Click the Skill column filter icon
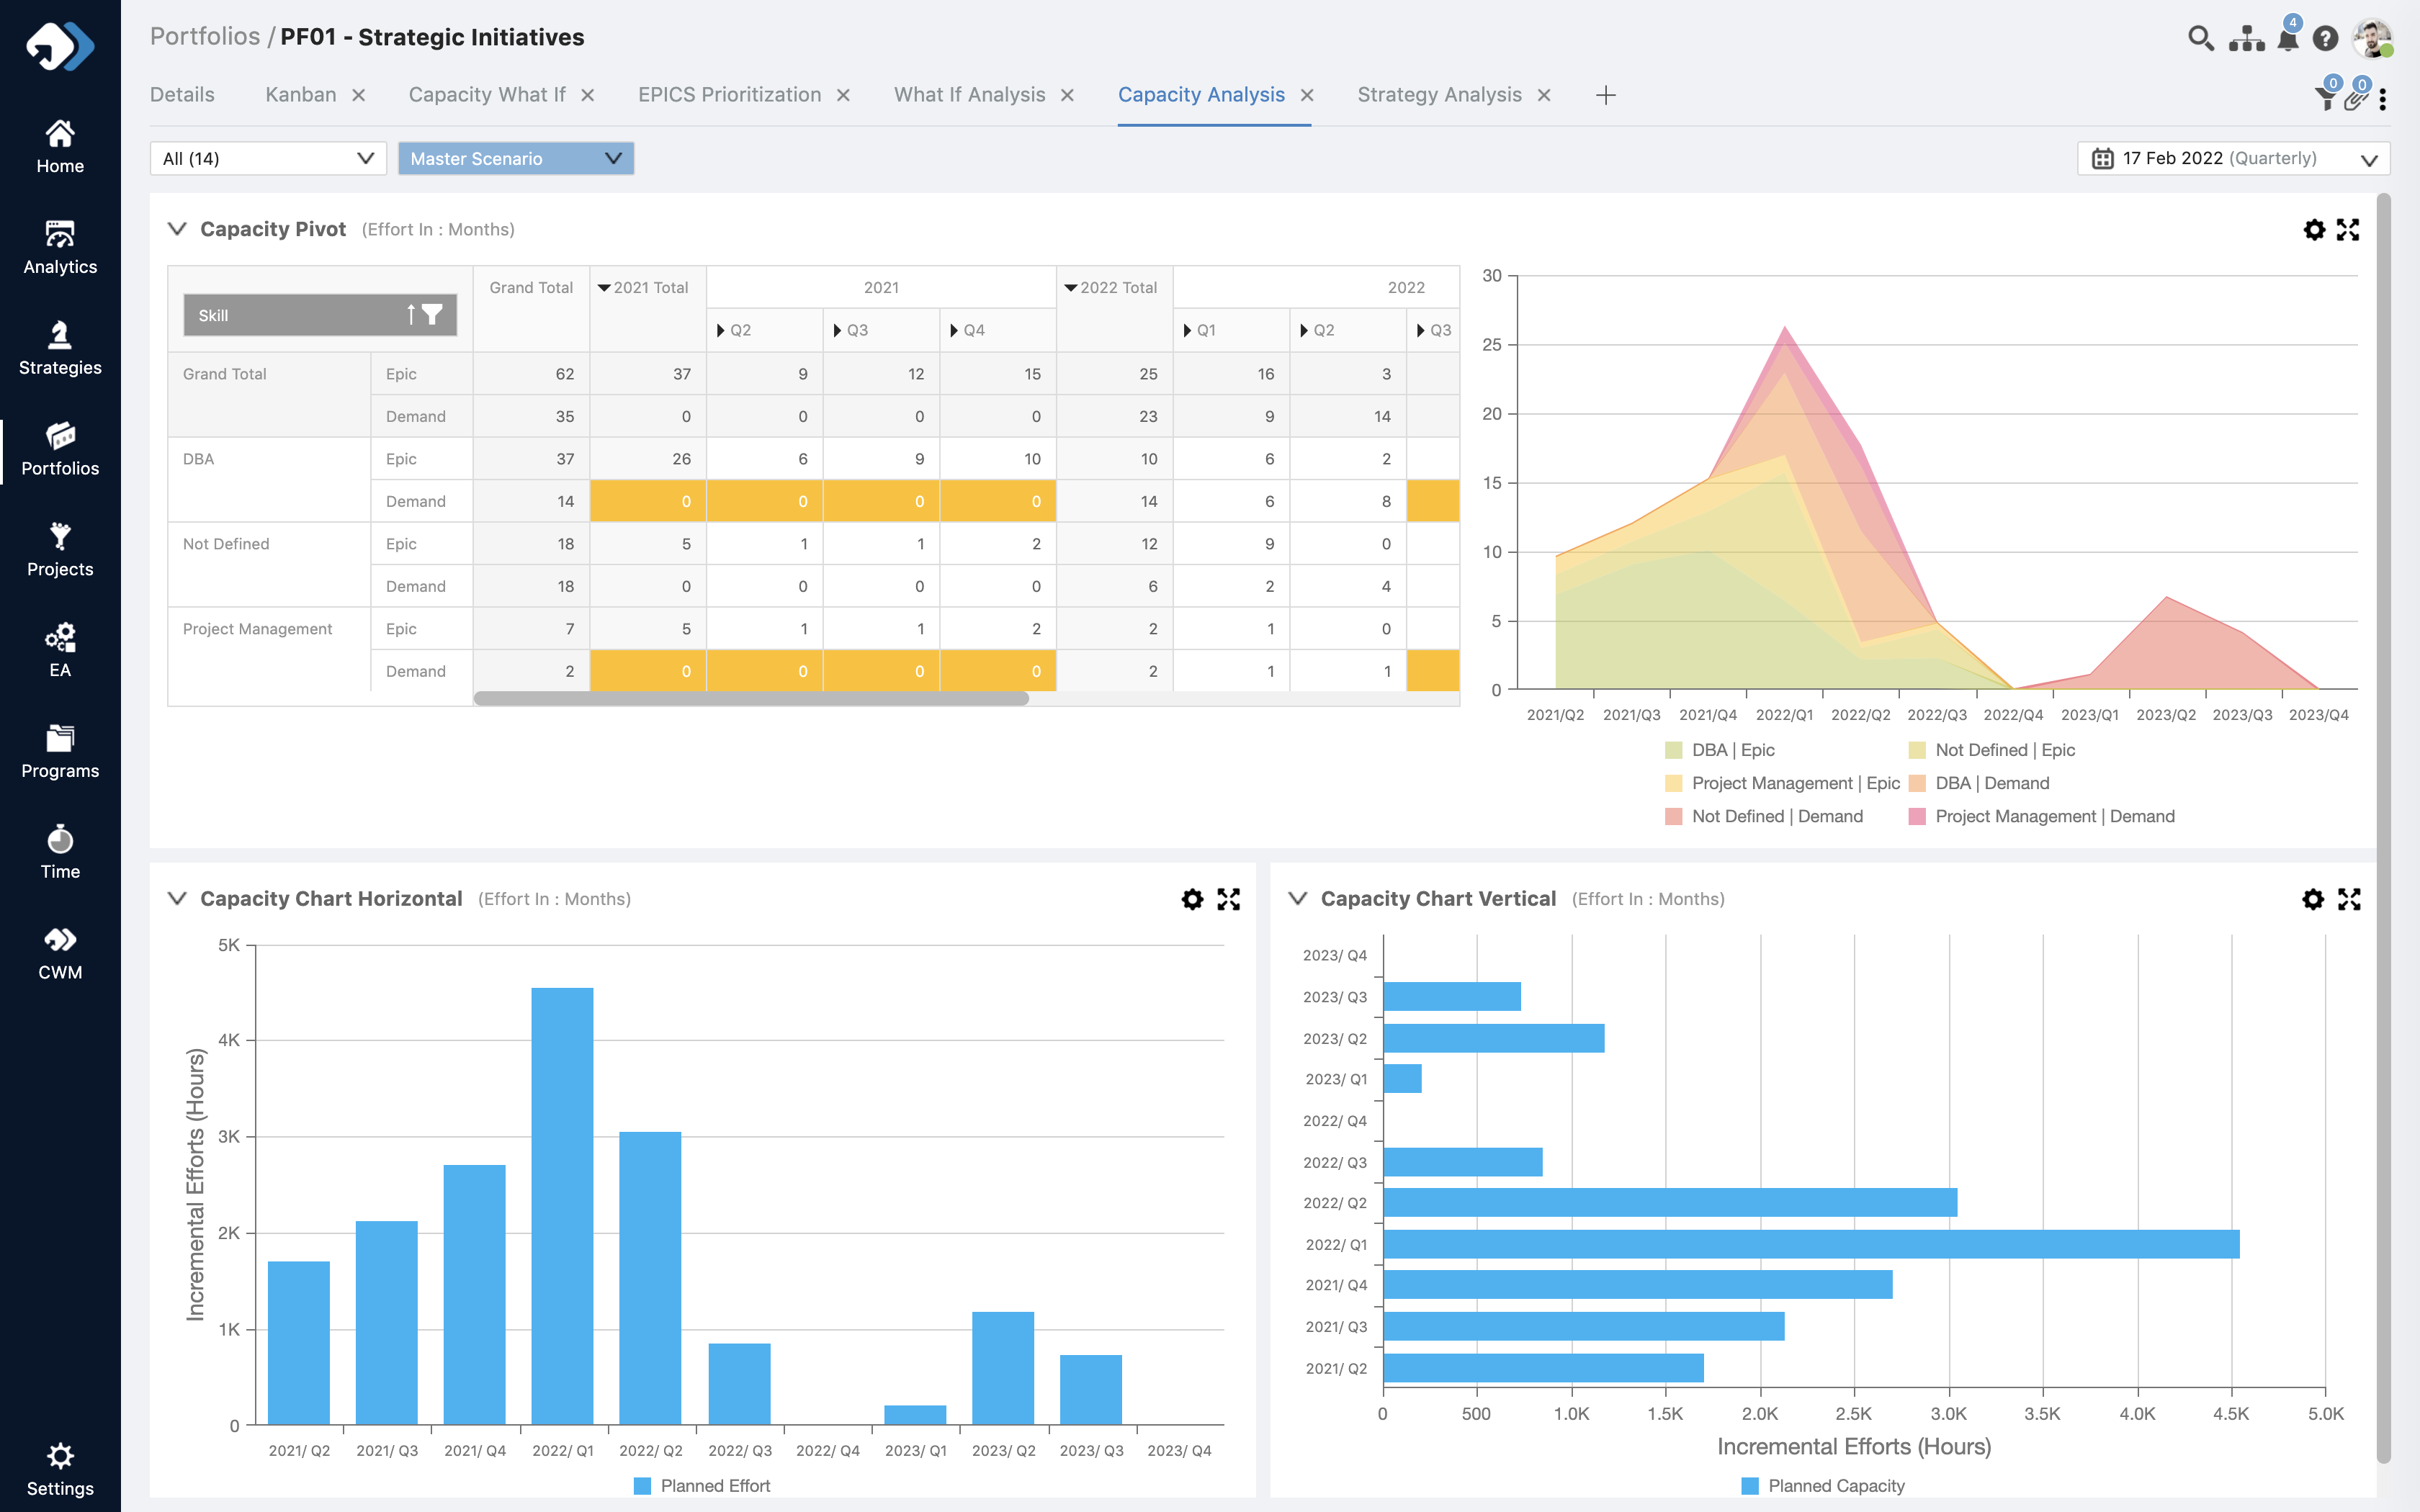The image size is (2420, 1512). coord(432,315)
